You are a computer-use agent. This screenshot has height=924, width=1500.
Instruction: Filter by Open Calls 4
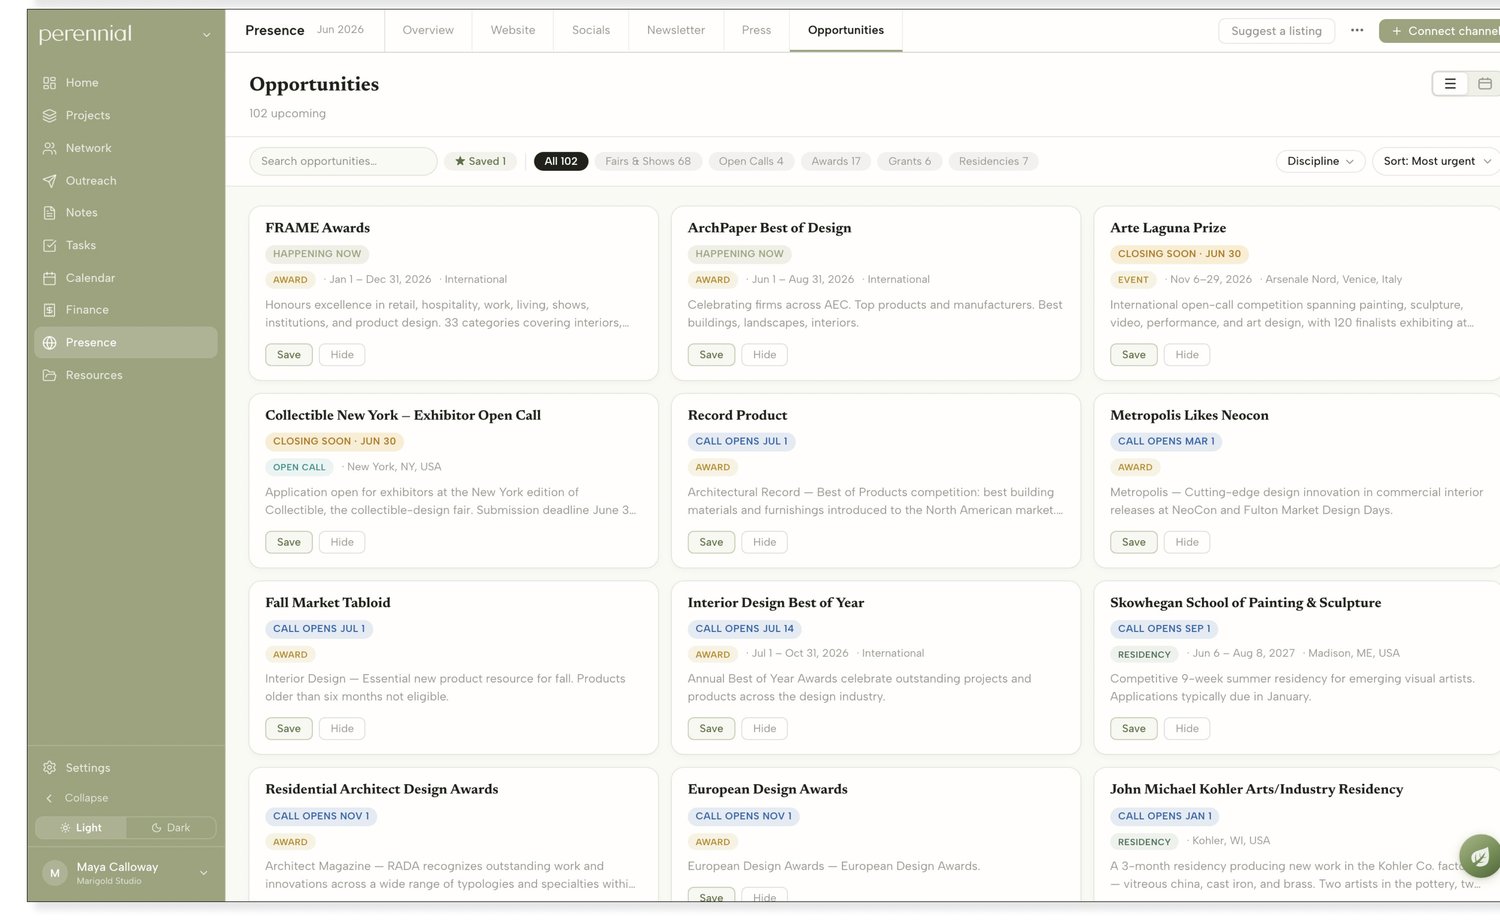(751, 161)
